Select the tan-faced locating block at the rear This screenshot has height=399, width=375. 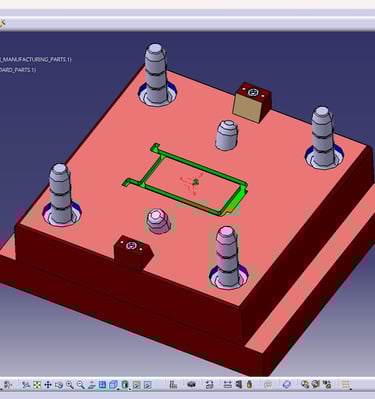[252, 103]
